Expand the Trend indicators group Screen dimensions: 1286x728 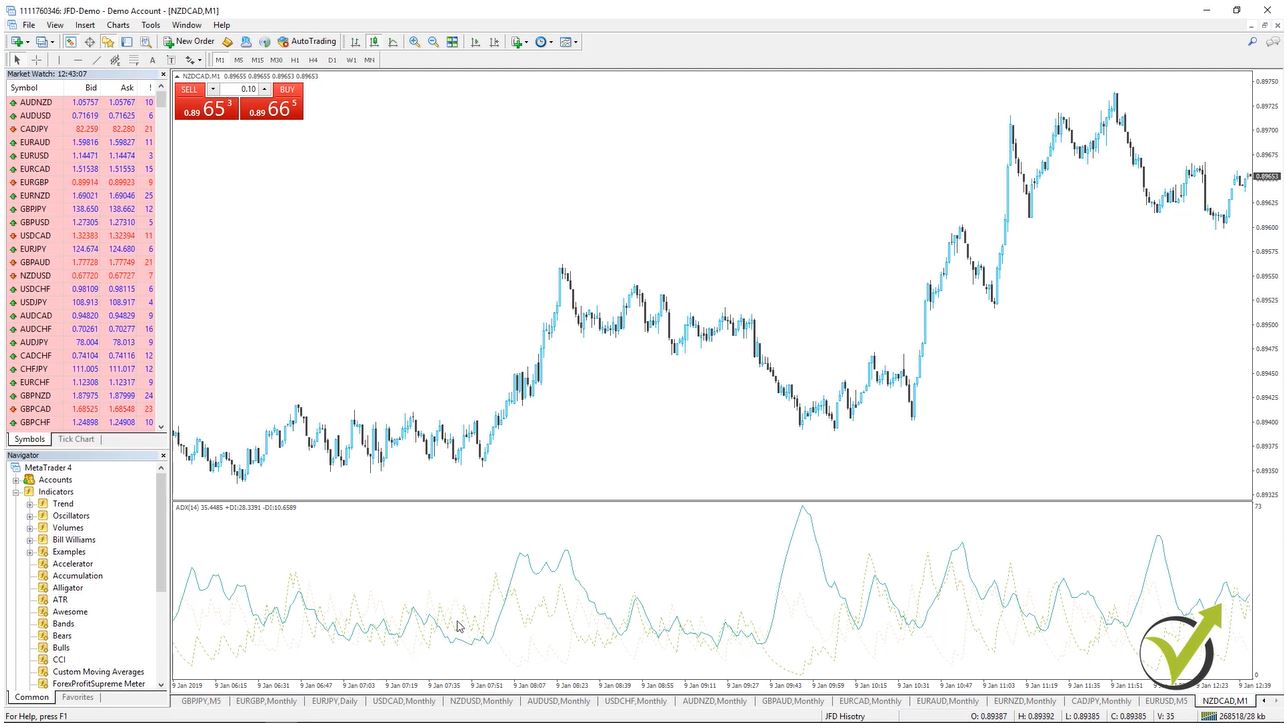30,503
